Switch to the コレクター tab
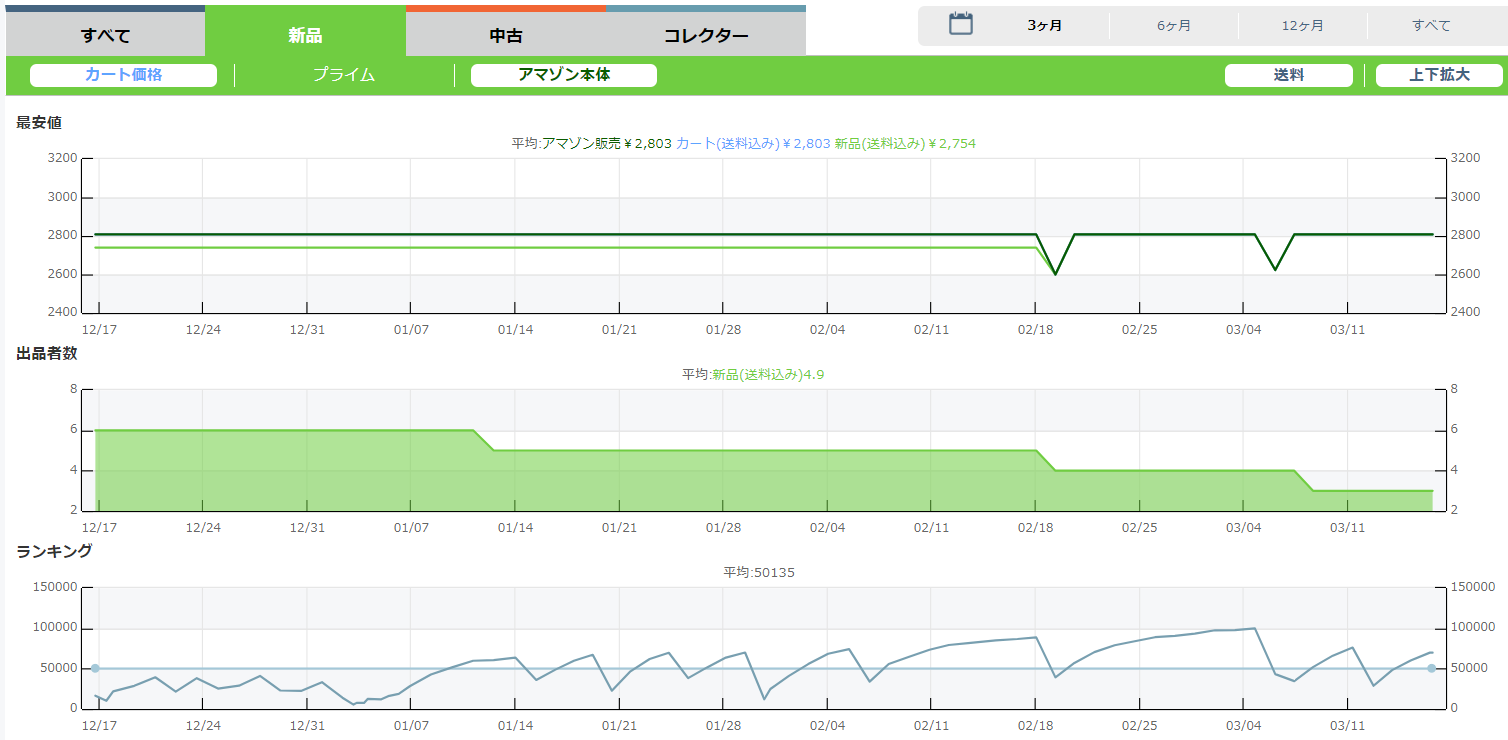The width and height of the screenshot is (1508, 740). coord(705,36)
